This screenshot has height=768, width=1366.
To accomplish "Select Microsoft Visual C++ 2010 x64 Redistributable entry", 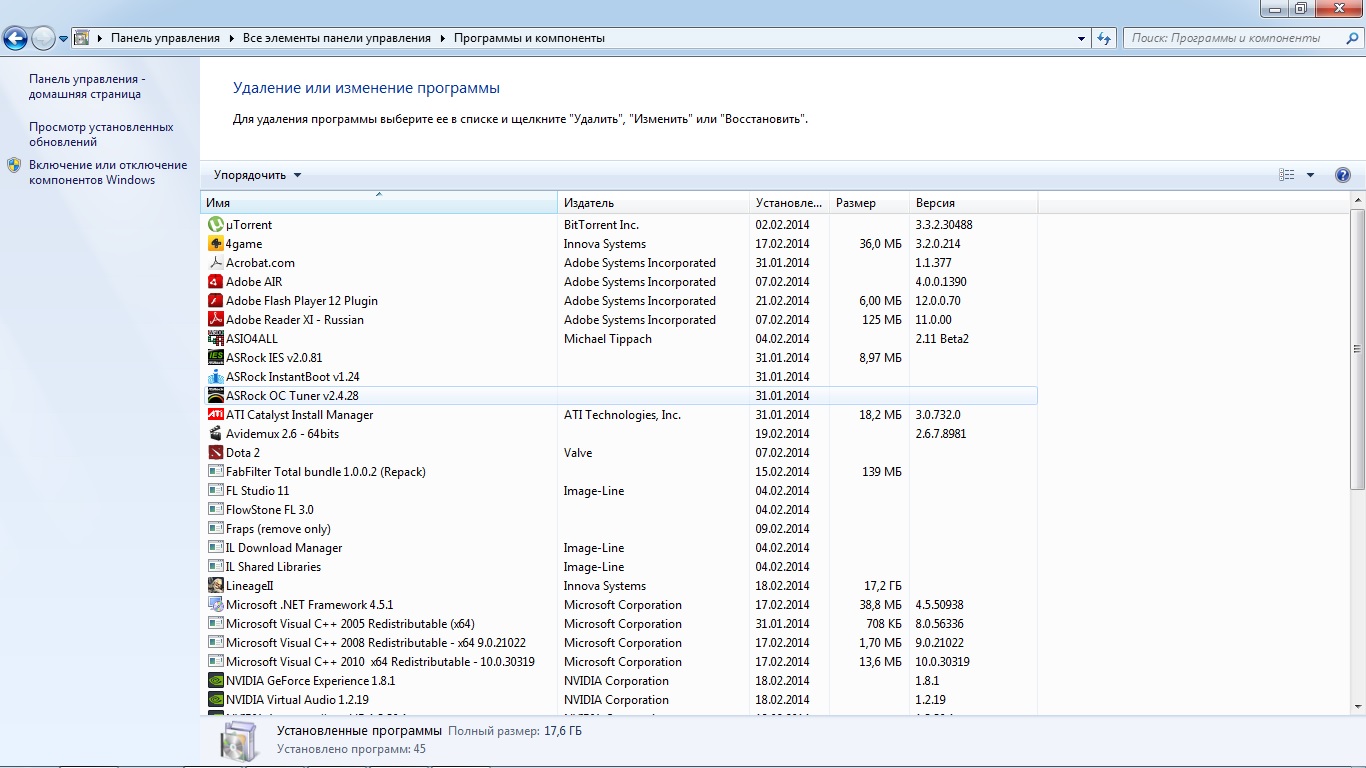I will 619,662.
